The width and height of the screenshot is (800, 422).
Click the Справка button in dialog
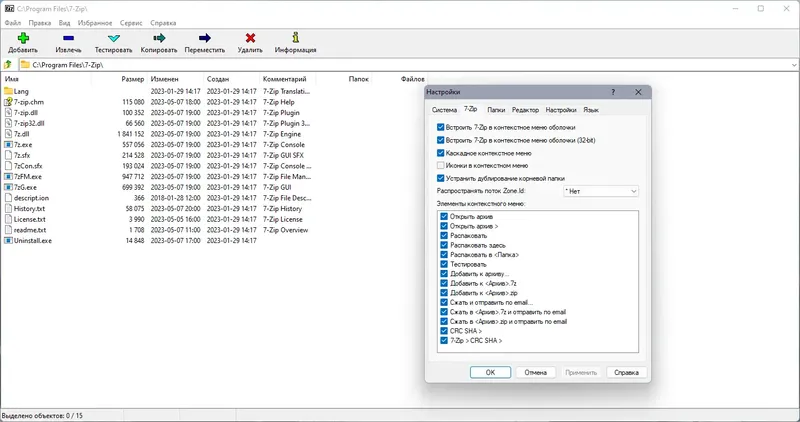(x=627, y=373)
